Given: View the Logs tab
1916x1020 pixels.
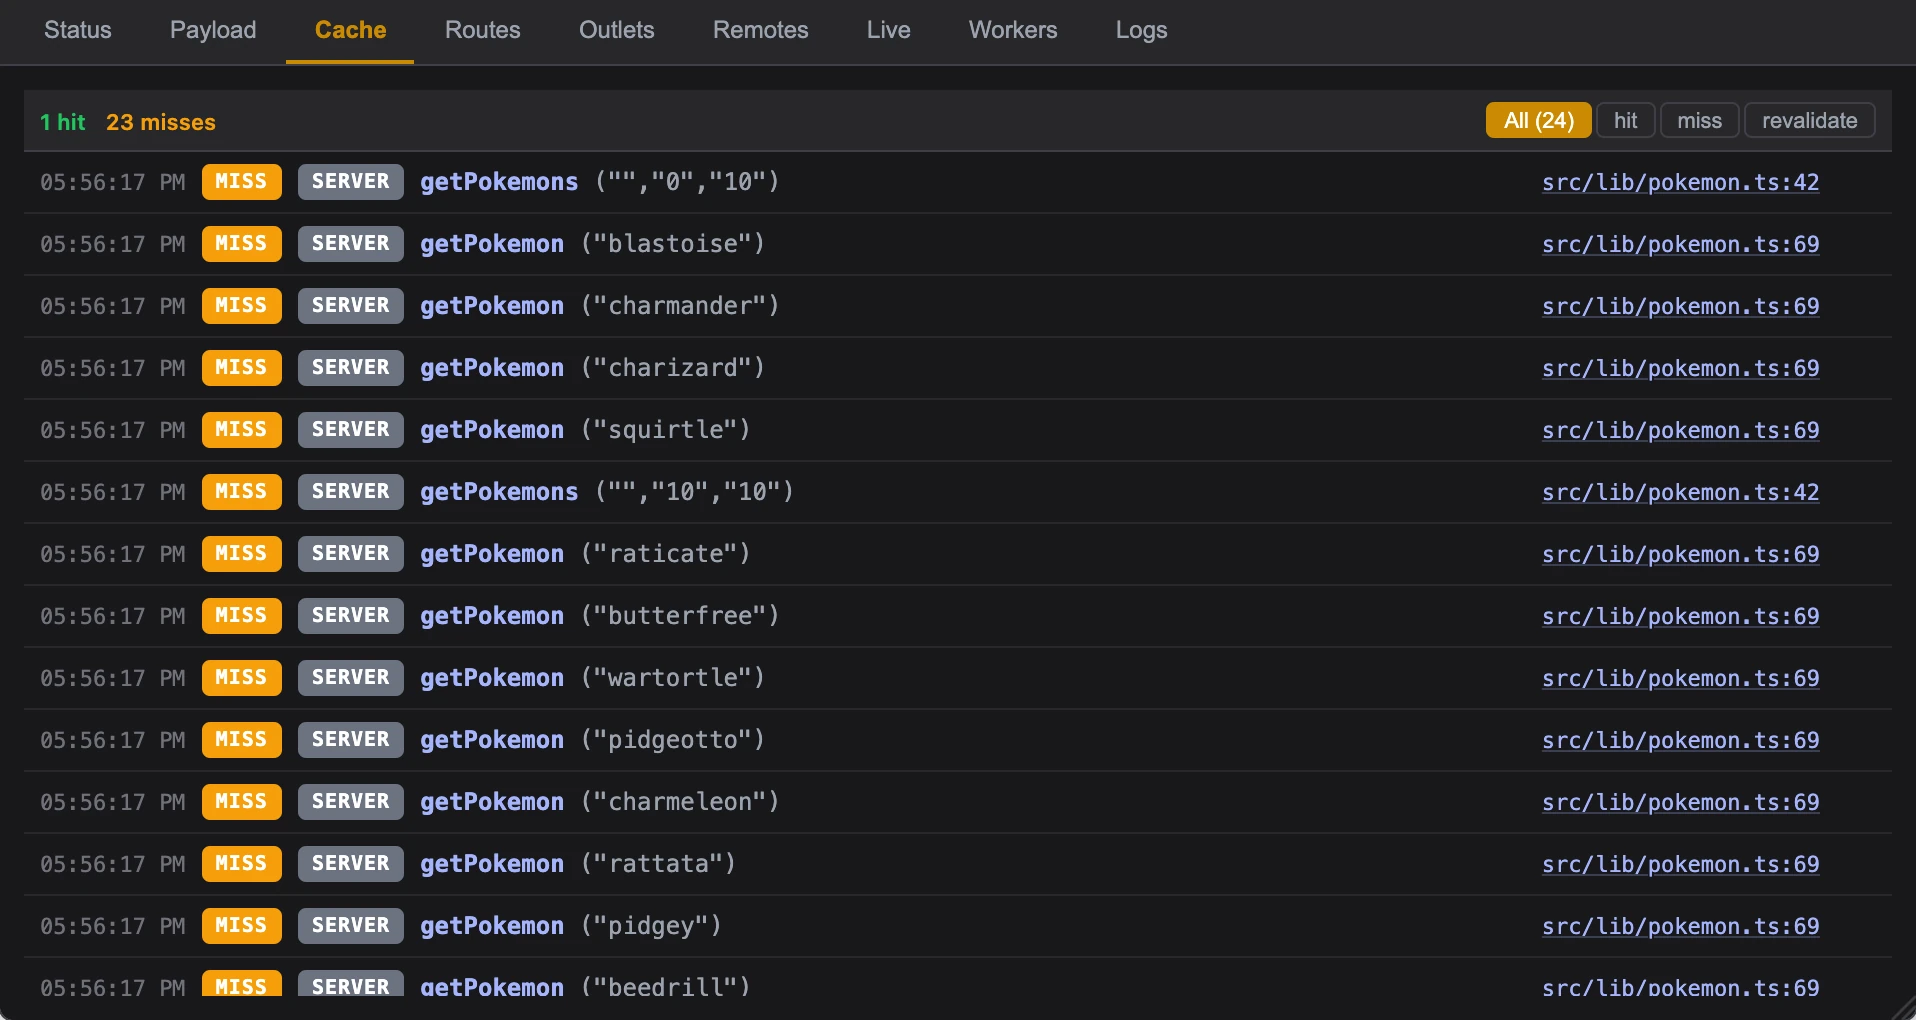Looking at the screenshot, I should (1141, 30).
